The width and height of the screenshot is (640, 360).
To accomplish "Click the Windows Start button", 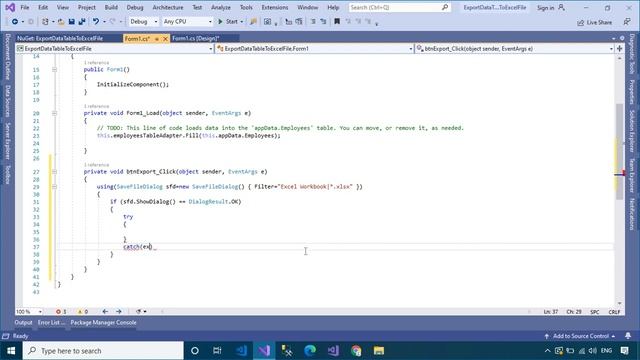I will 11,351.
